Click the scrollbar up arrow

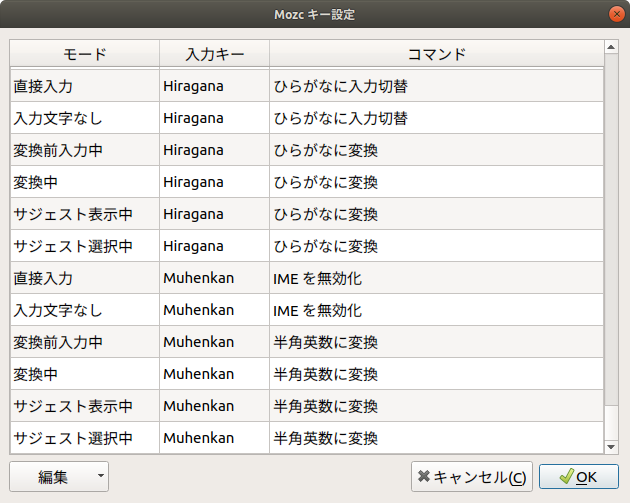coord(612,46)
